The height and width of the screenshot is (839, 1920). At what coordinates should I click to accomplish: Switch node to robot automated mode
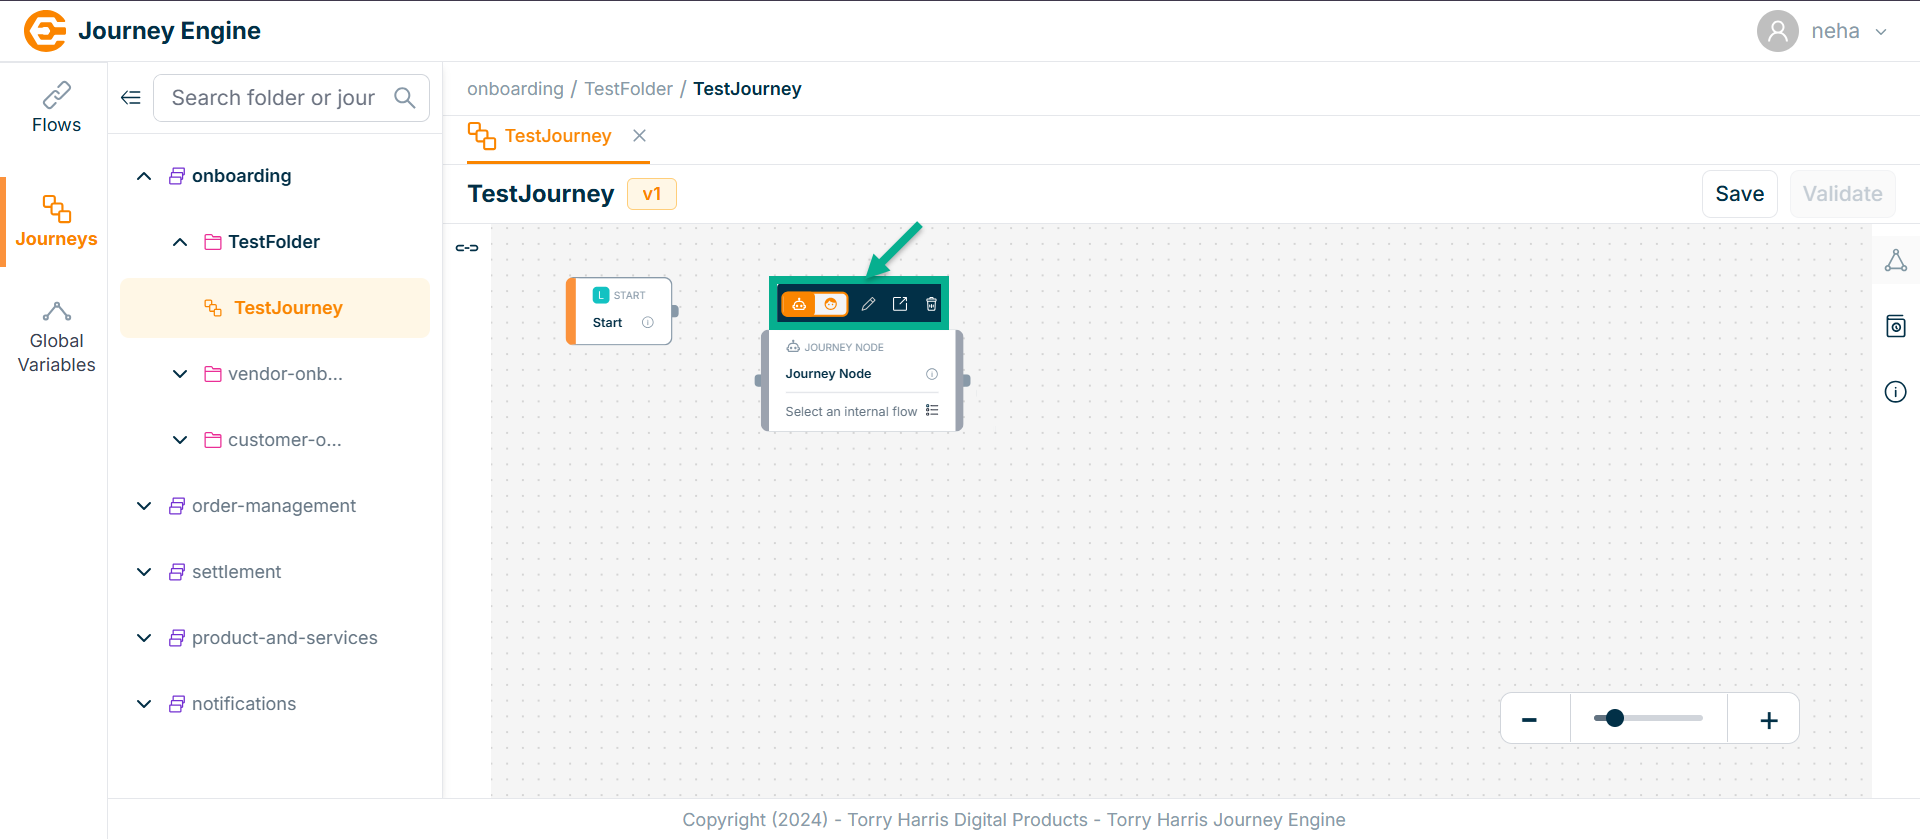click(x=799, y=304)
